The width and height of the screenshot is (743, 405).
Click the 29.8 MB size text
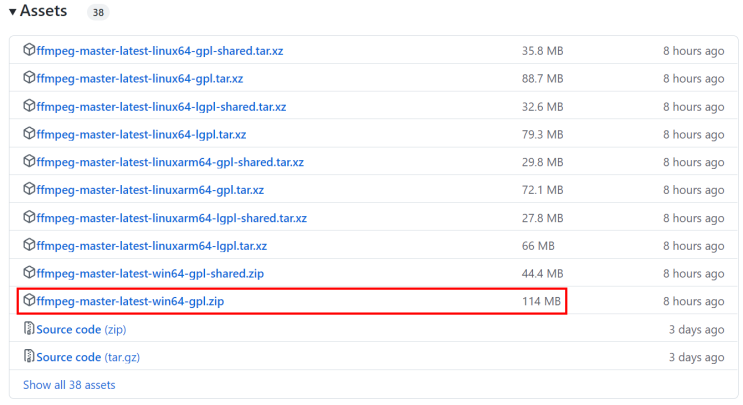543,162
